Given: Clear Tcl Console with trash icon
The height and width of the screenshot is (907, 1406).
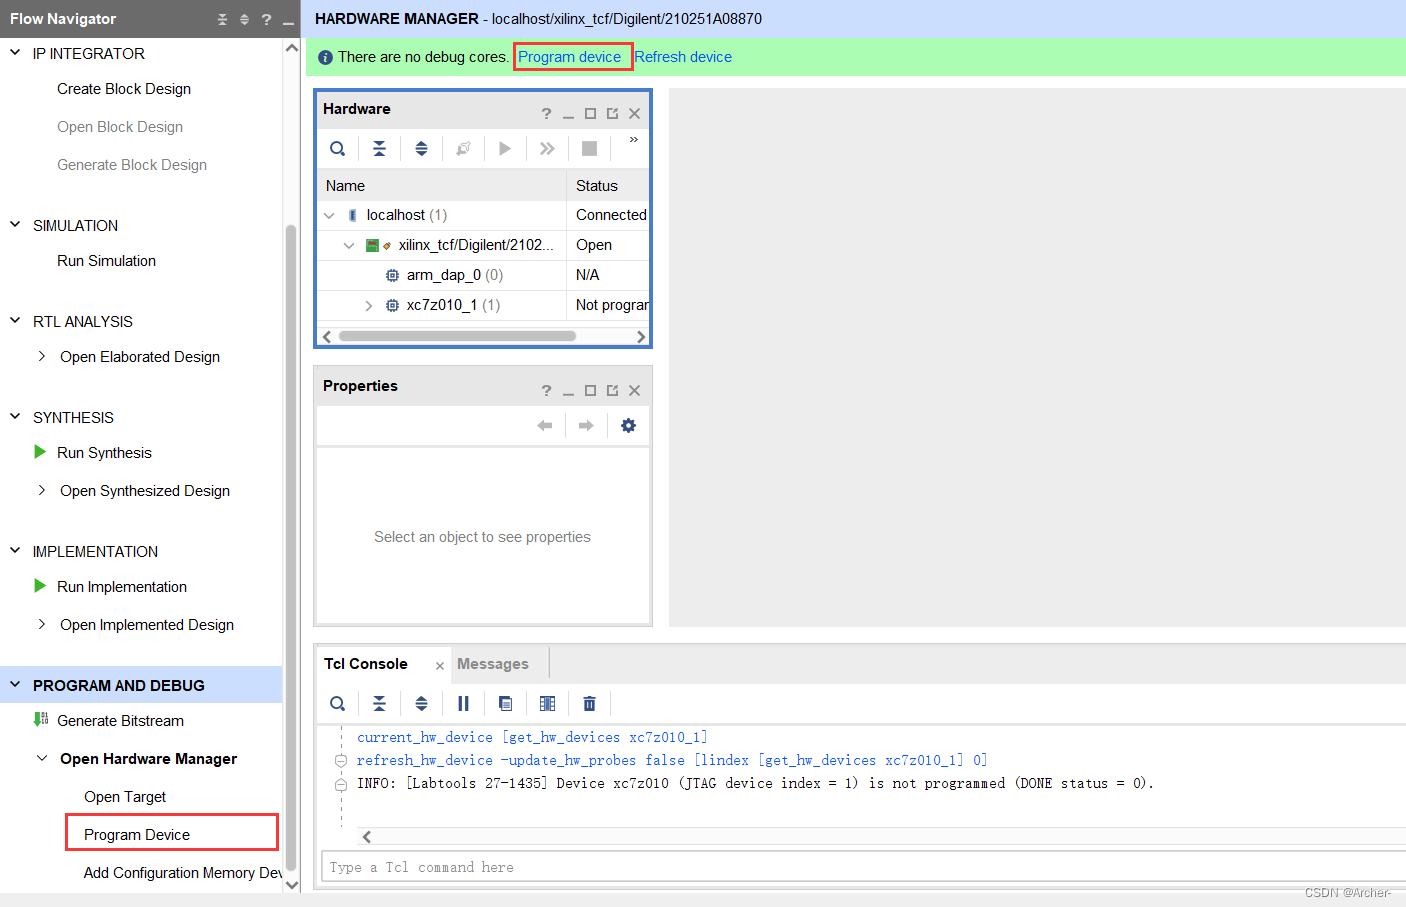Looking at the screenshot, I should tap(589, 704).
